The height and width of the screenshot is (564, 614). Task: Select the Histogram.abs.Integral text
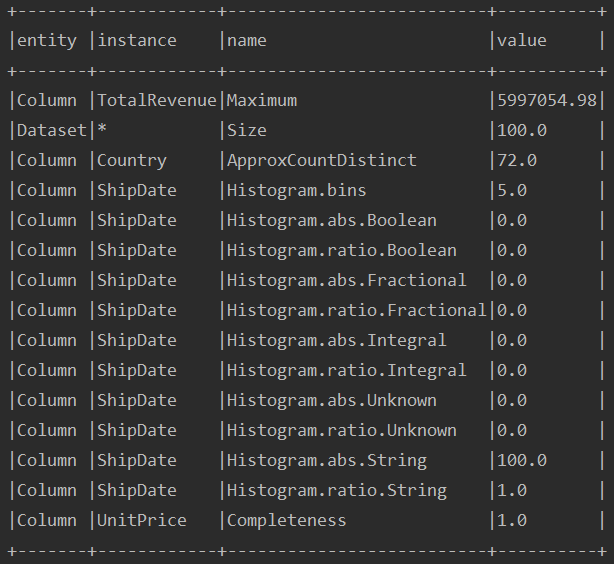click(x=336, y=341)
